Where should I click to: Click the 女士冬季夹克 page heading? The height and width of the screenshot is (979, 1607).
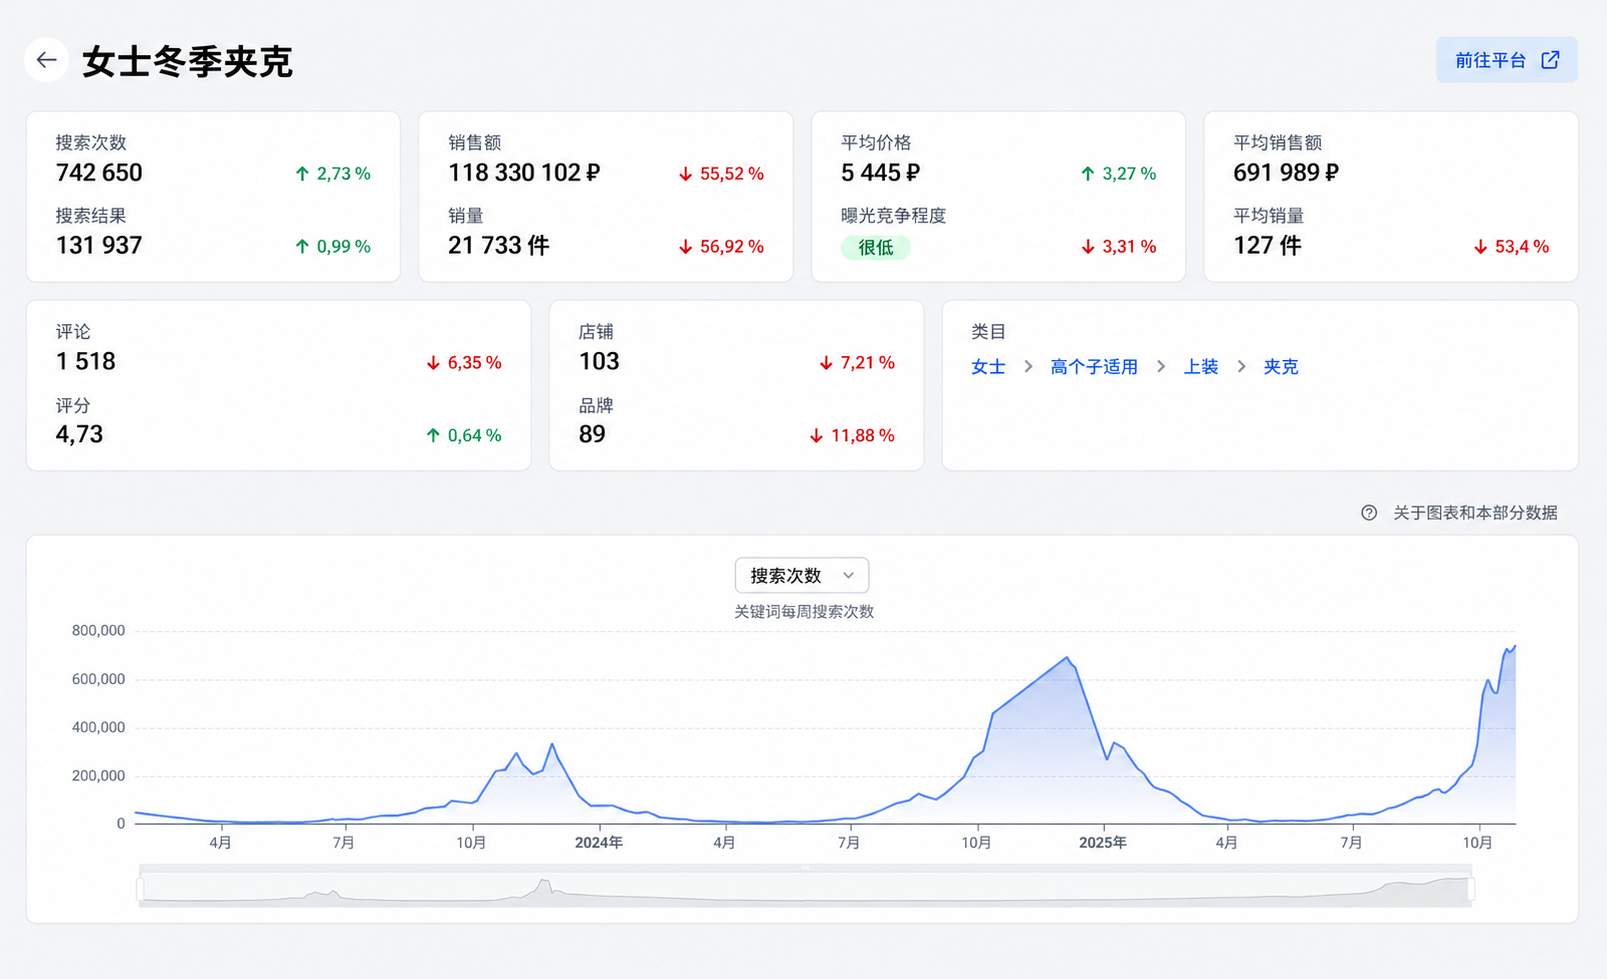tap(187, 61)
